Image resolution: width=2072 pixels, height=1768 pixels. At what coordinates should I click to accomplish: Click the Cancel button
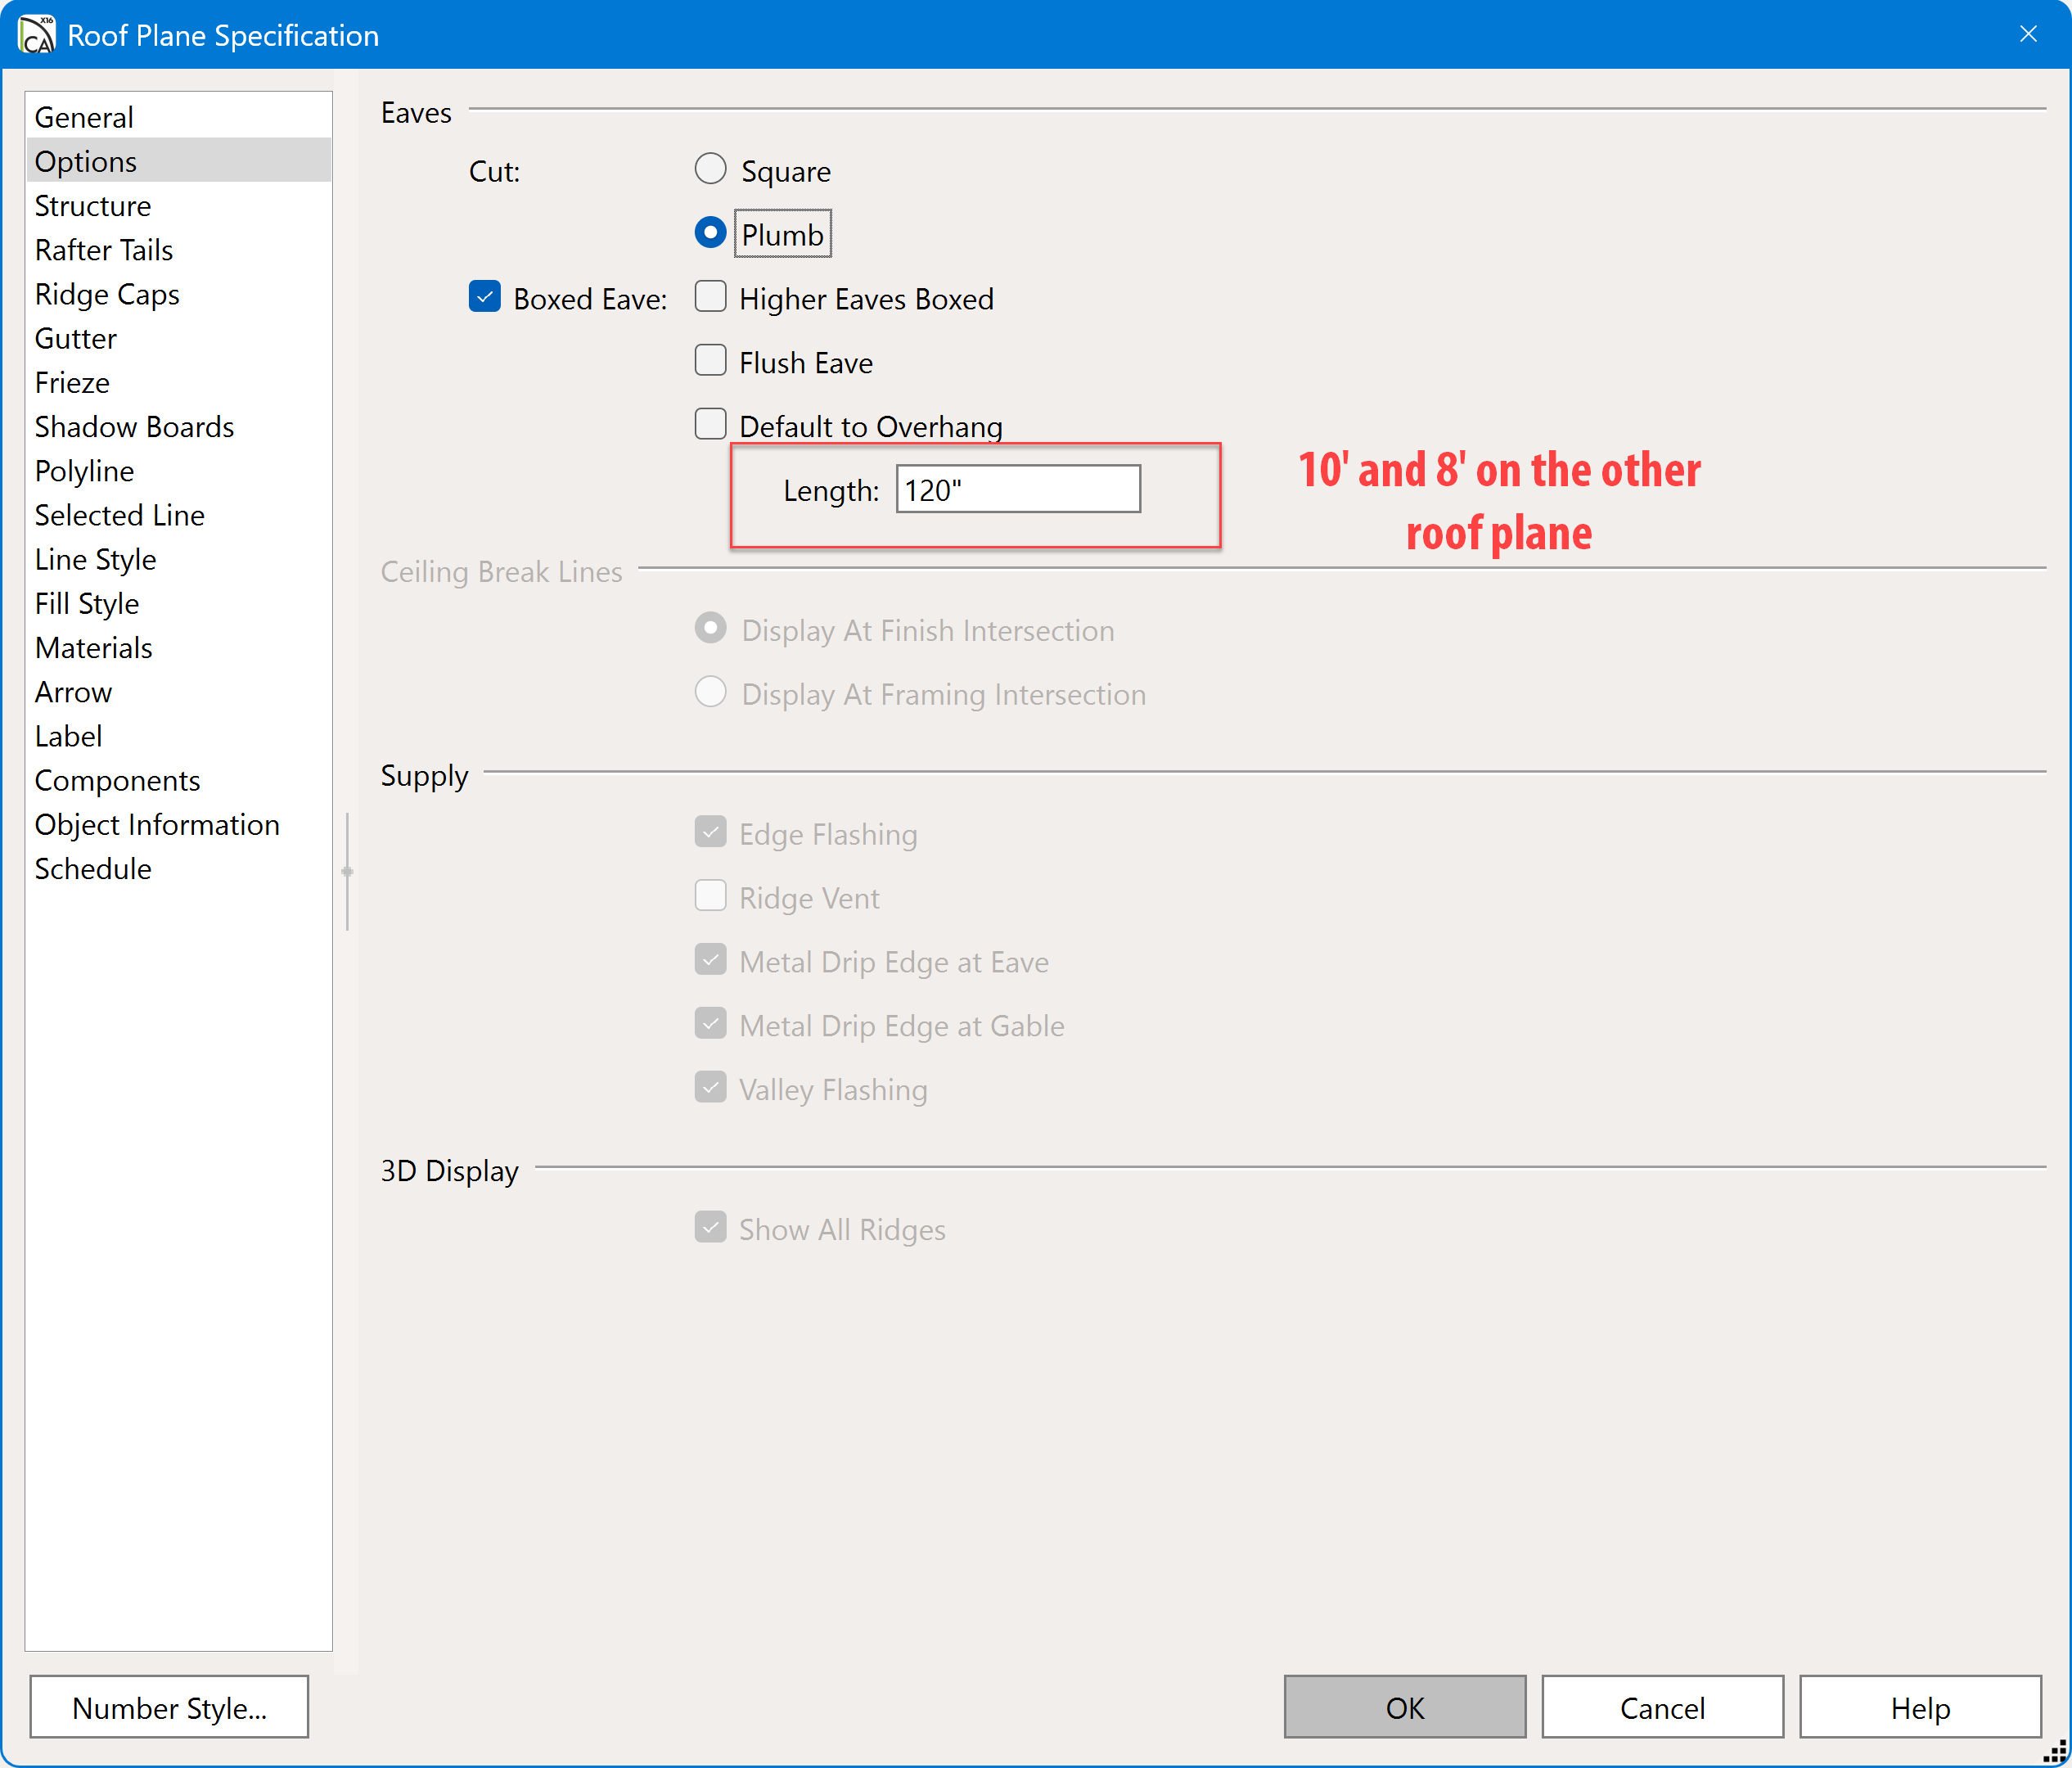tap(1662, 1708)
